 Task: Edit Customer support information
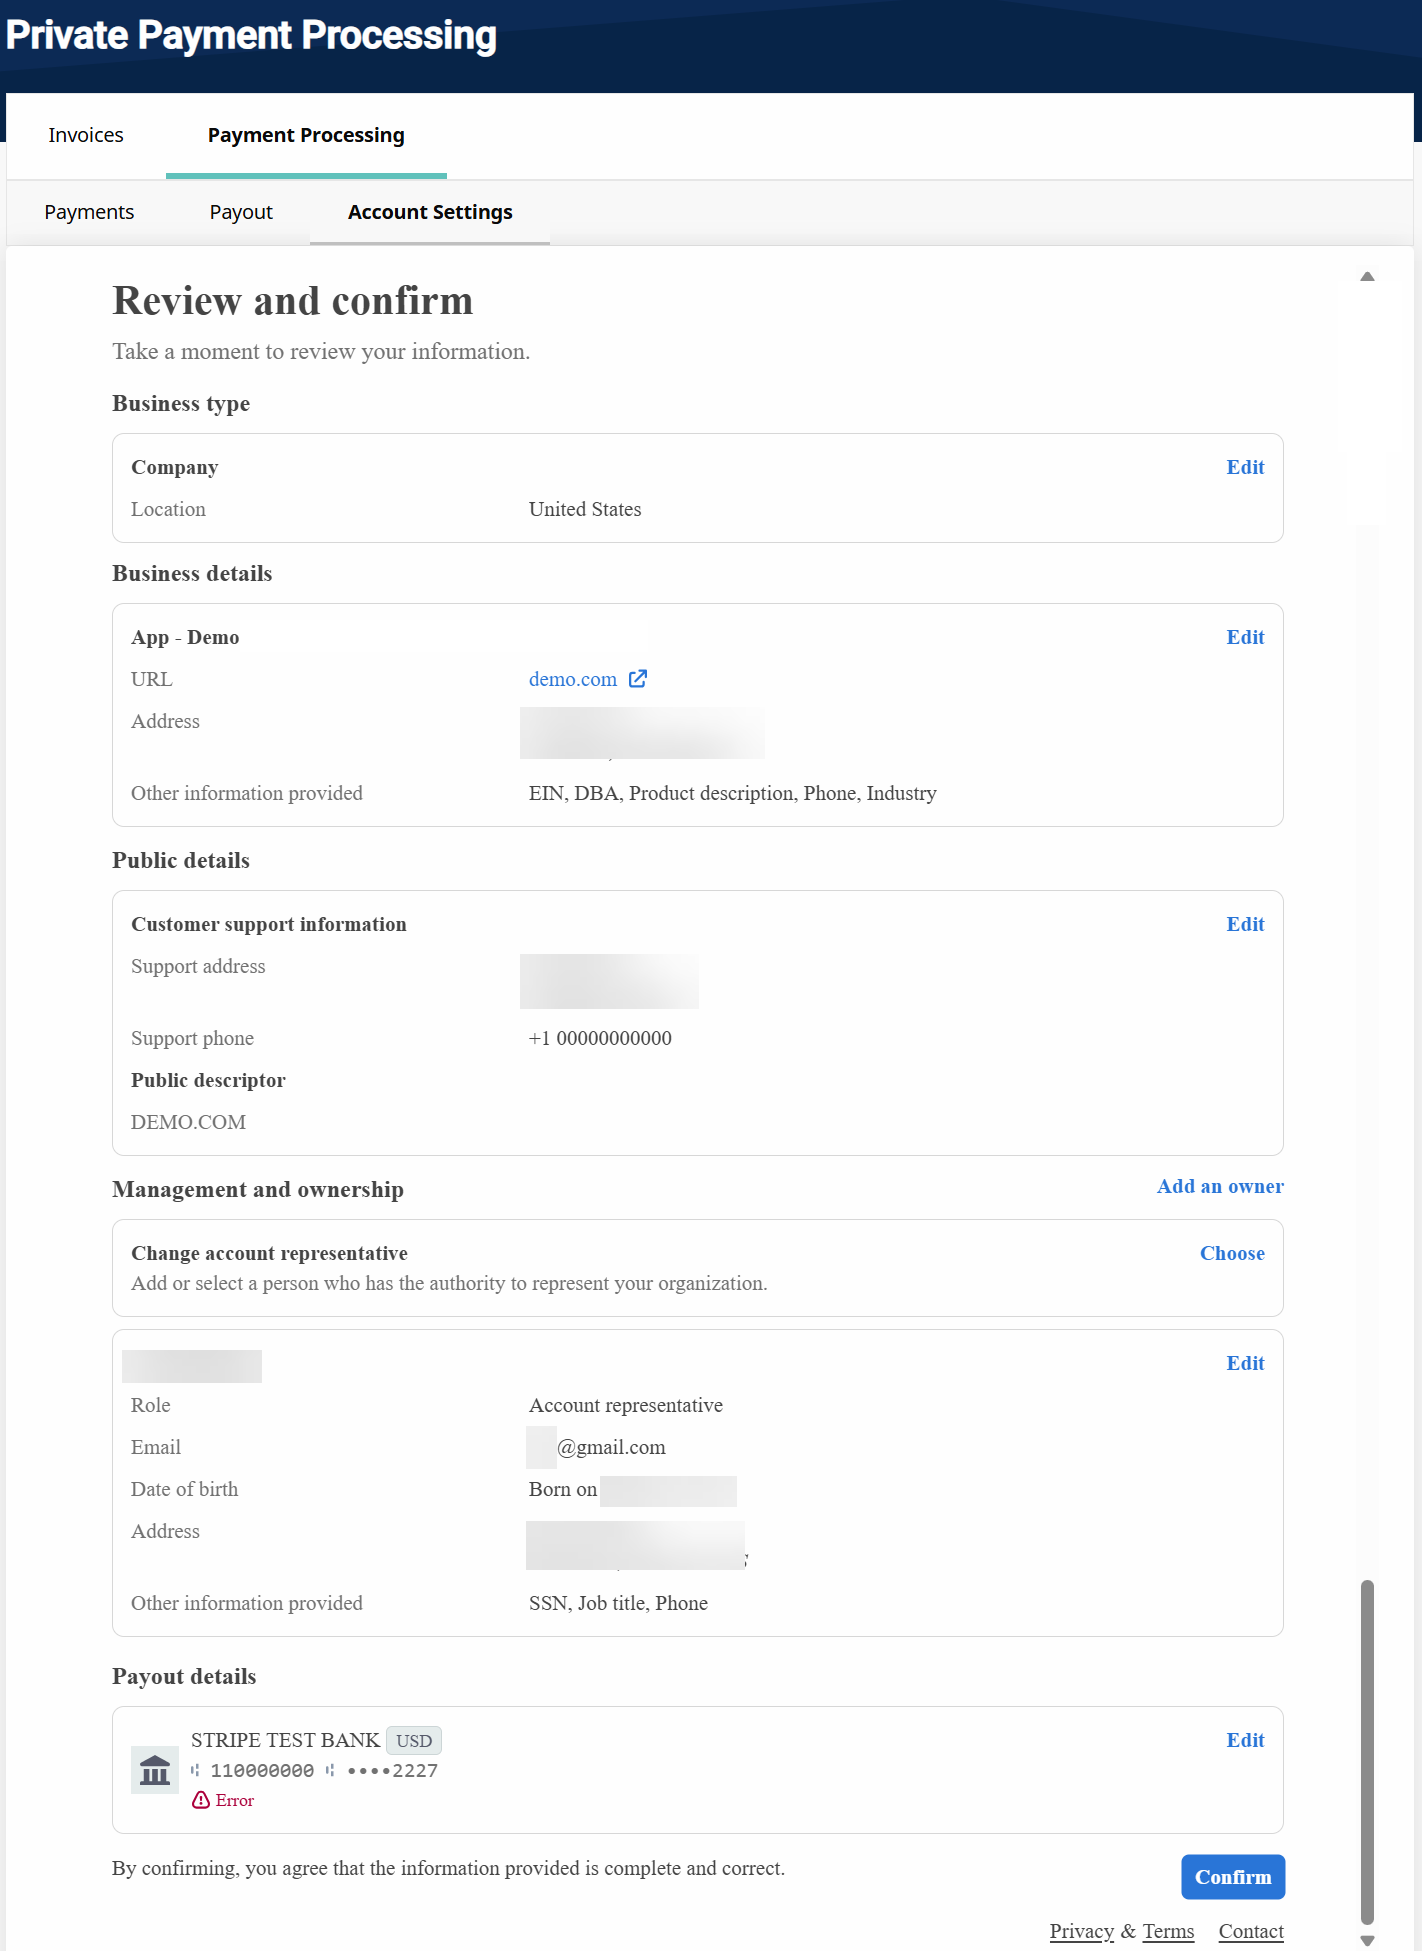click(x=1245, y=924)
